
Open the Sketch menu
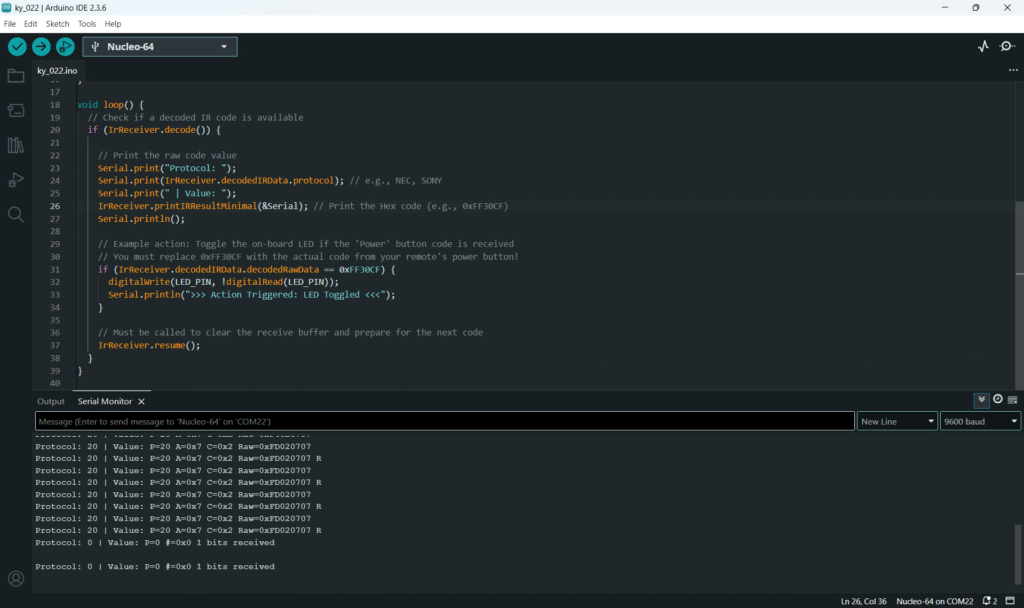(57, 23)
